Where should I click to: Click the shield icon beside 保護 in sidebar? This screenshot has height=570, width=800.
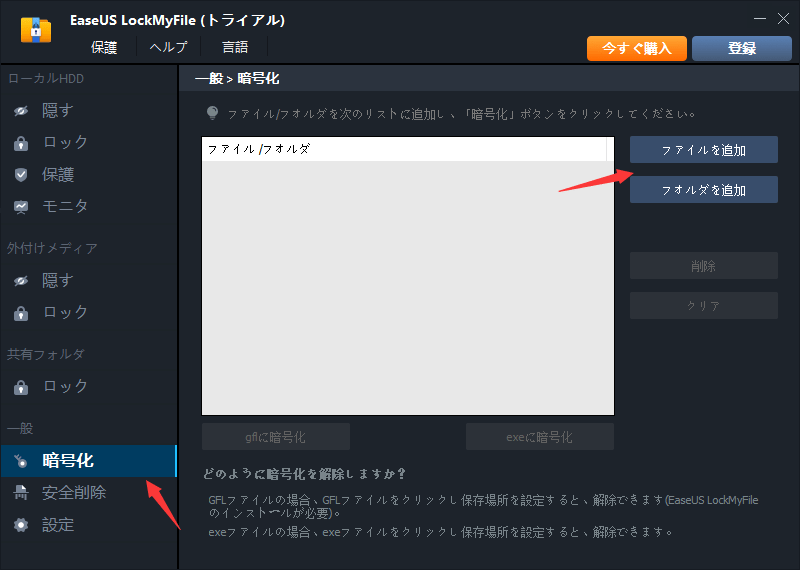[x=21, y=175]
